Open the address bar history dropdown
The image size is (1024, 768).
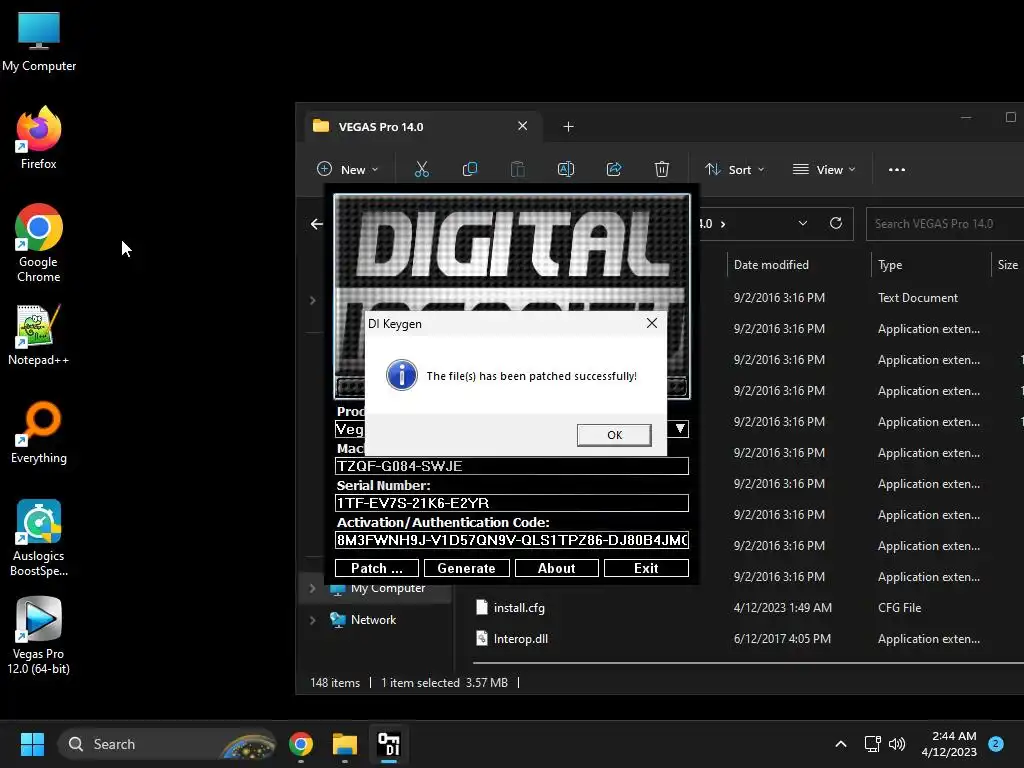(x=803, y=223)
